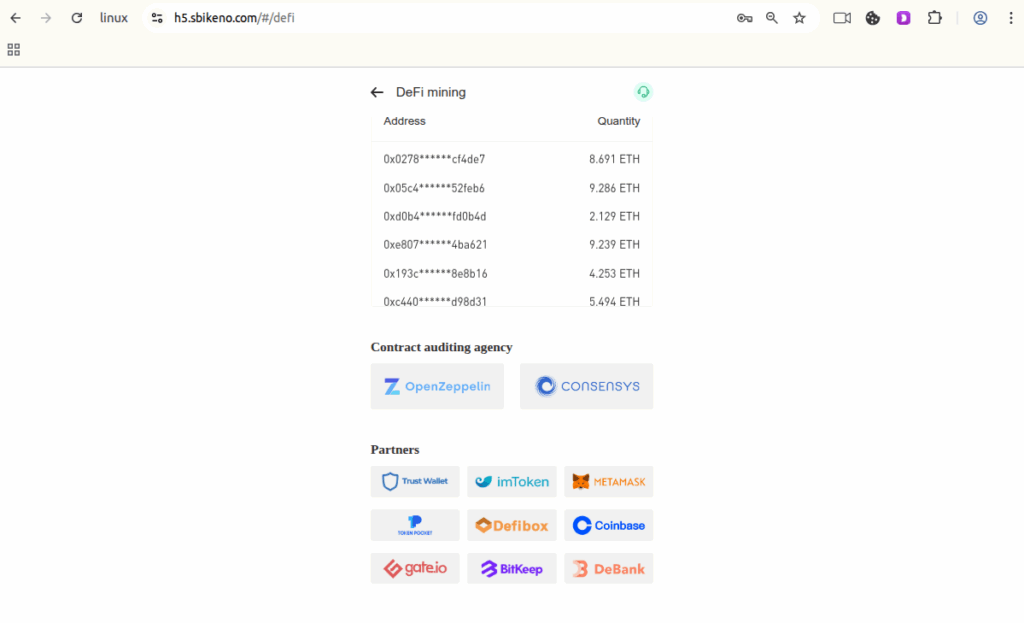Click the DeBank partner logo

point(608,568)
